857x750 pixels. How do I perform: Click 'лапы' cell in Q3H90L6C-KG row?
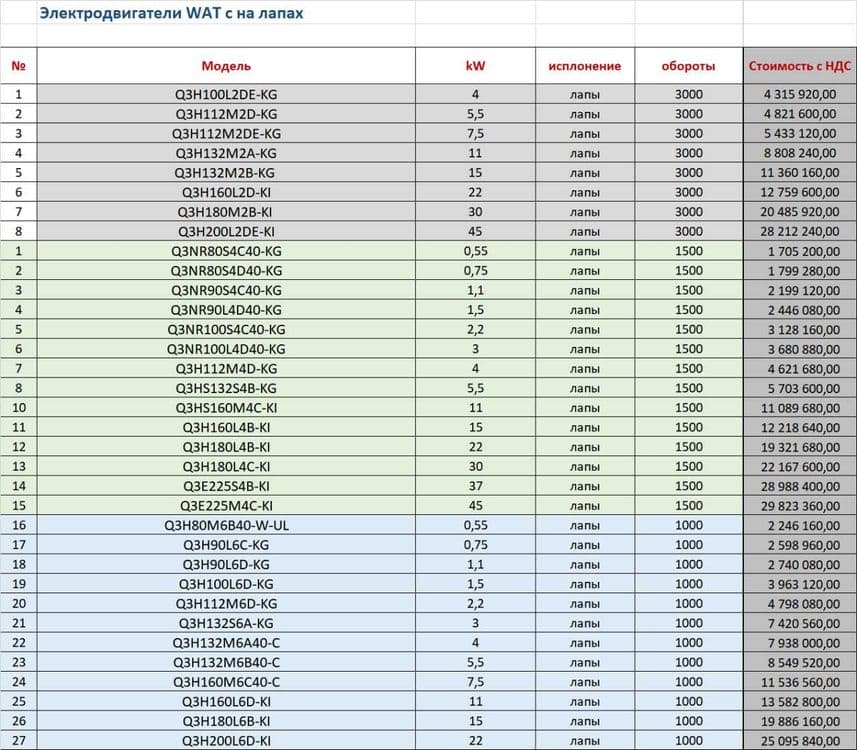[x=585, y=546]
